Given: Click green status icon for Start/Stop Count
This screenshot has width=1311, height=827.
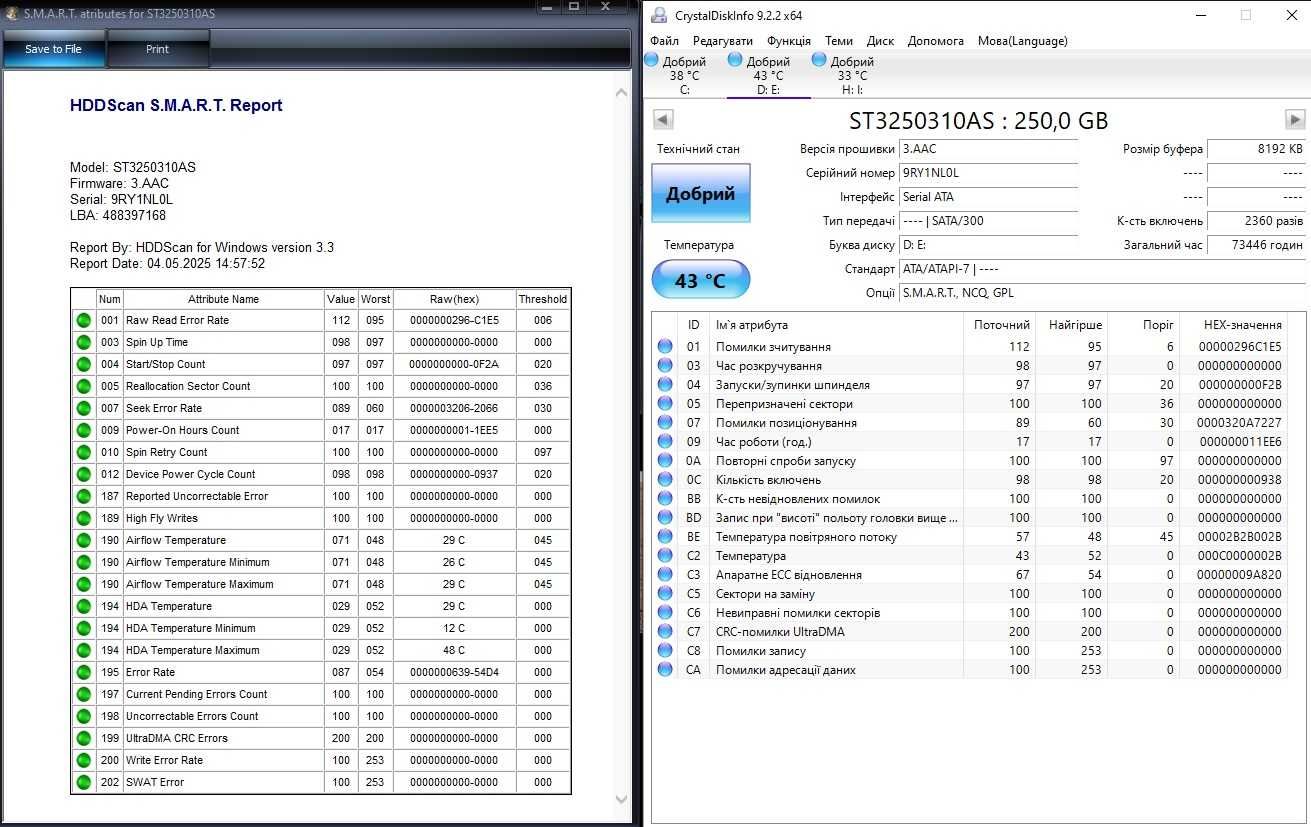Looking at the screenshot, I should pos(83,364).
